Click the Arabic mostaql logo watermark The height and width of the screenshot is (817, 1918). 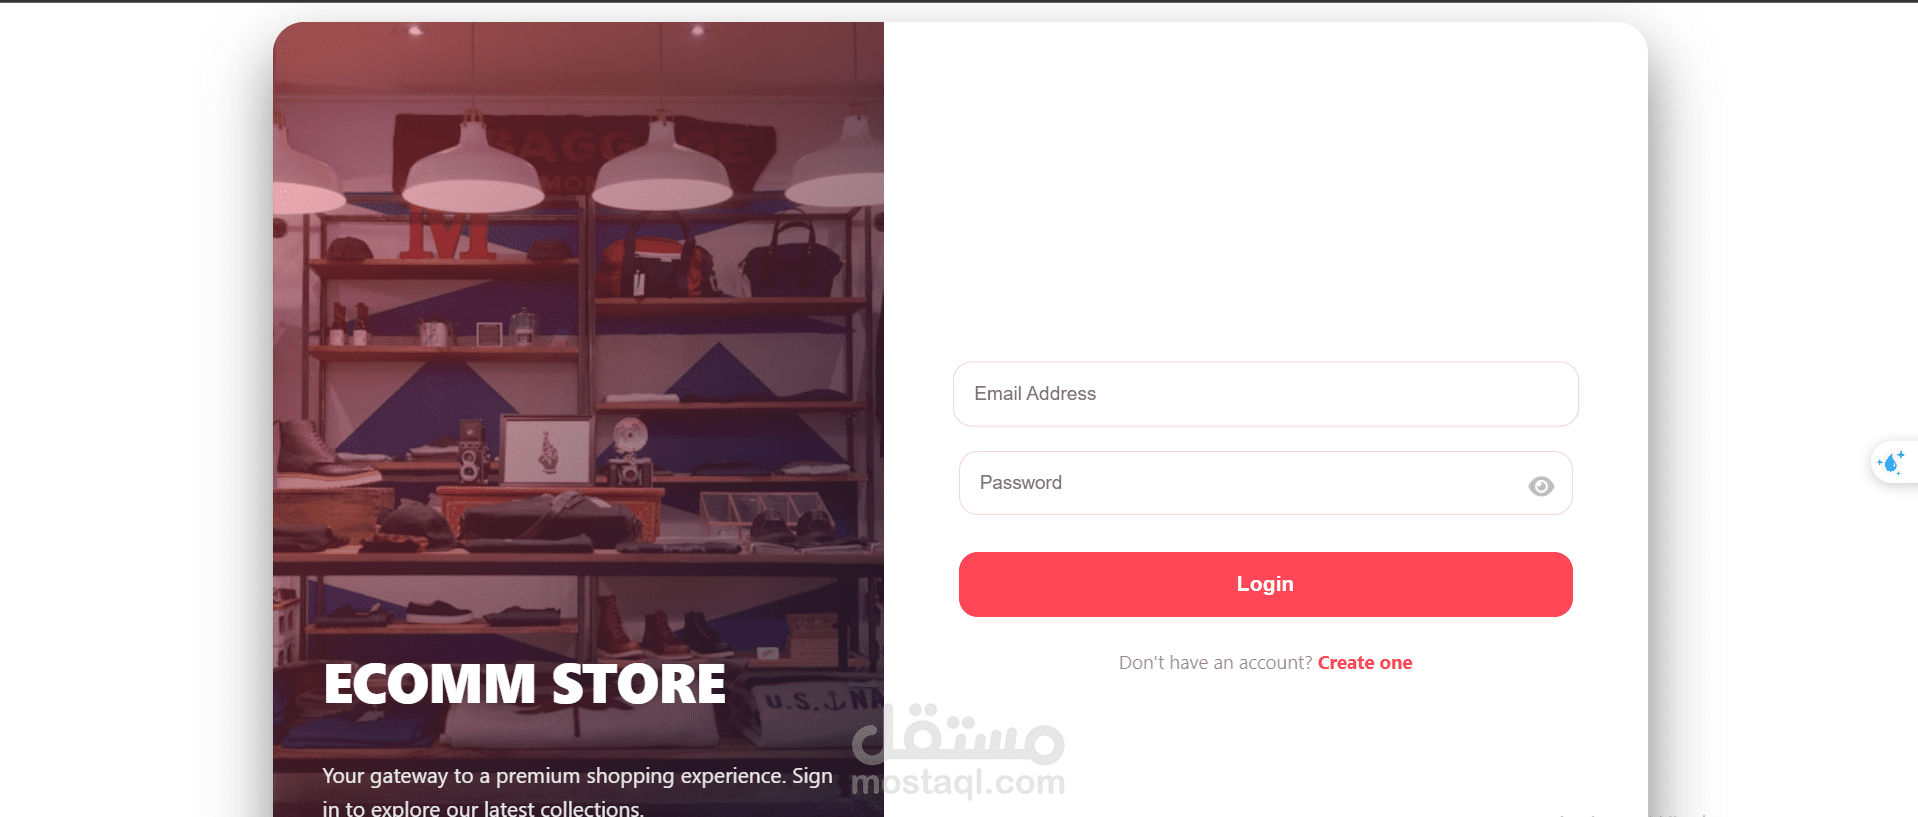[x=958, y=735]
